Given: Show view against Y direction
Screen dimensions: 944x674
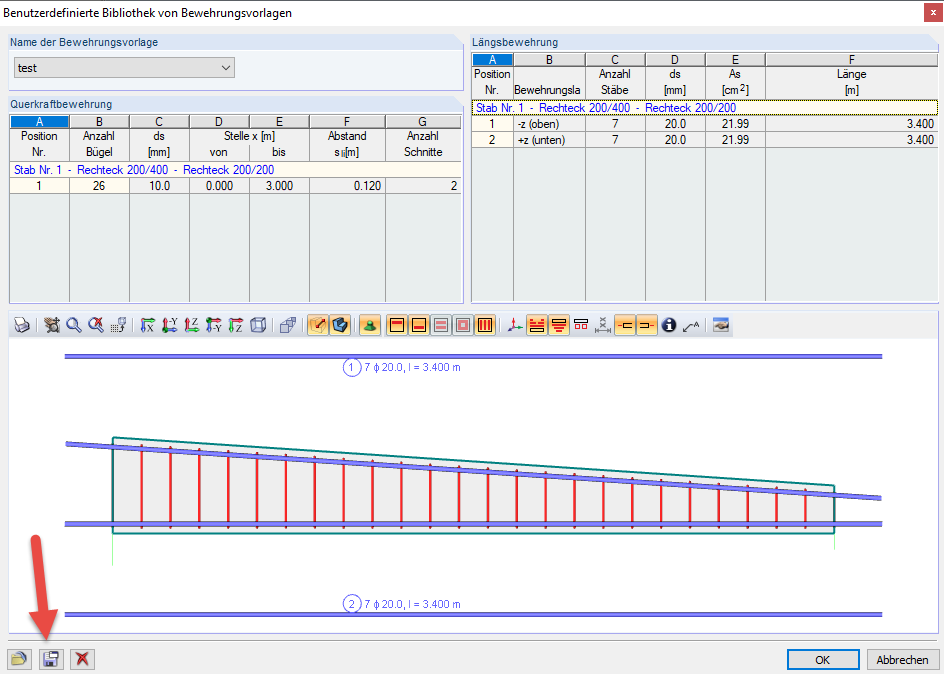Looking at the screenshot, I should click(x=170, y=326).
